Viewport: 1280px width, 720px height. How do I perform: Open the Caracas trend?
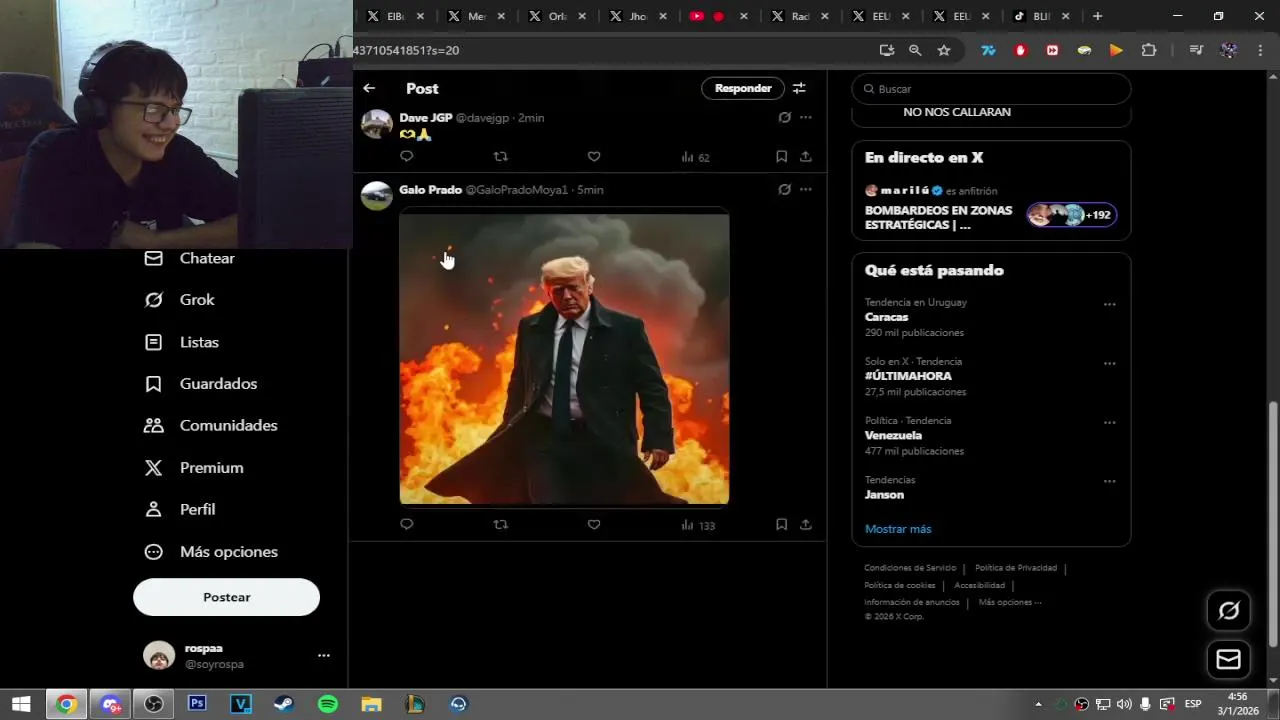coord(886,317)
